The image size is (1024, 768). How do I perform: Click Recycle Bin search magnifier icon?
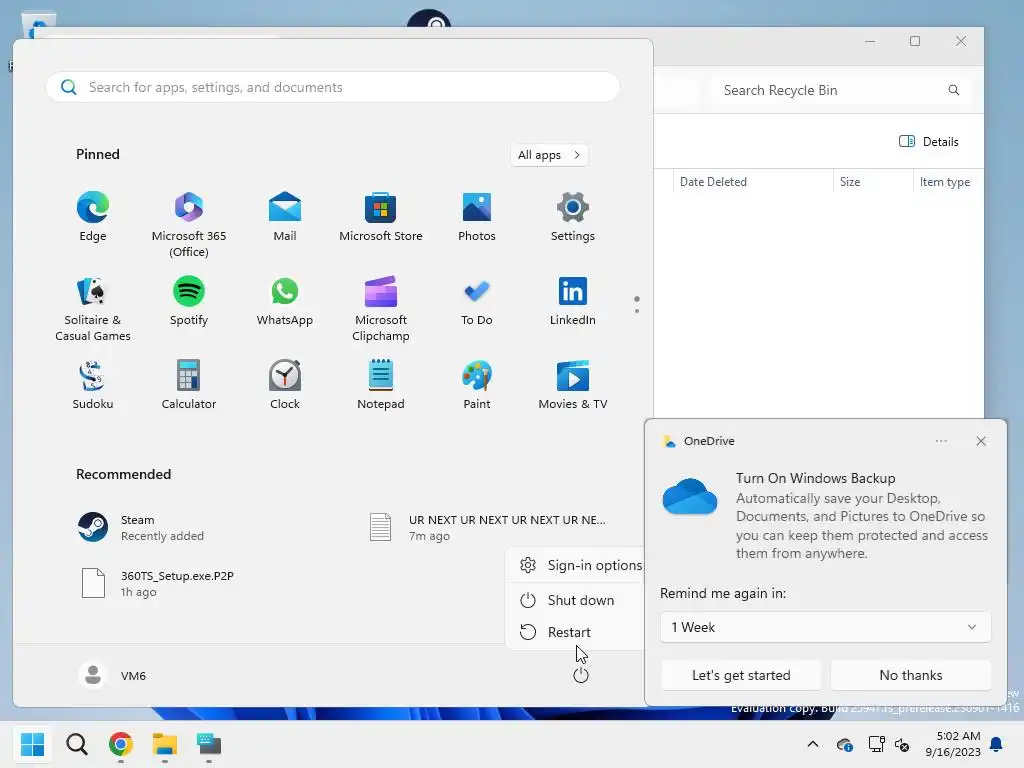(x=953, y=90)
